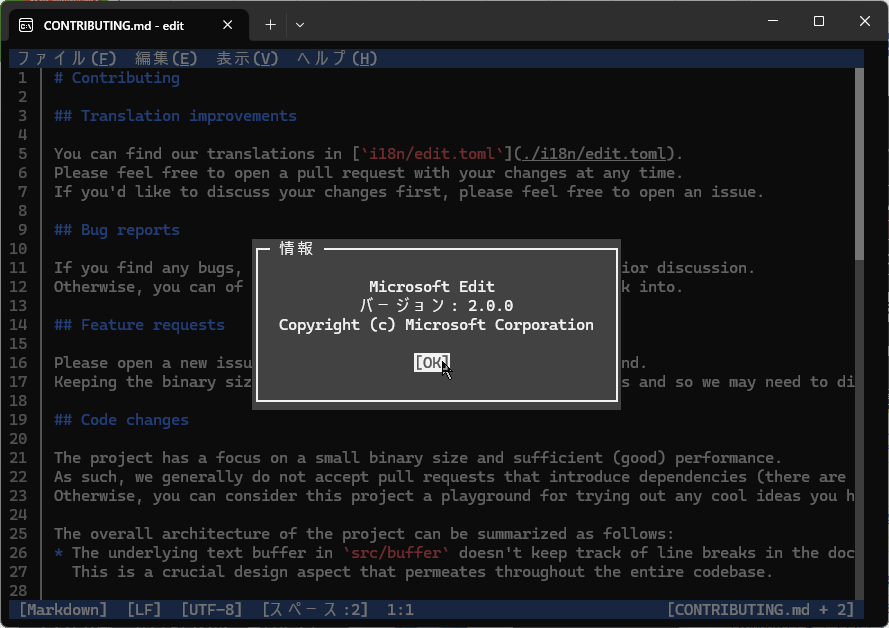
Task: Maximize the terminal window
Action: (819, 21)
